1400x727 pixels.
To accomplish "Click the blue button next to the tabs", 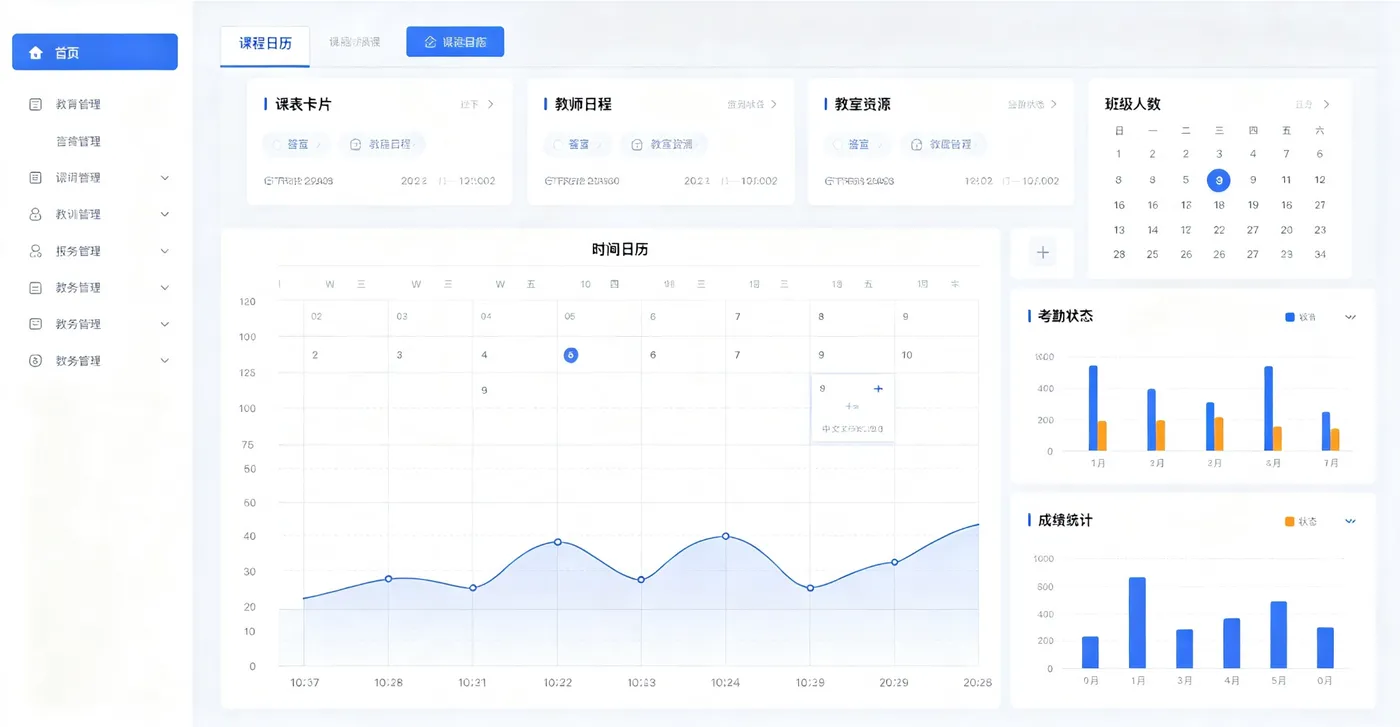I will [455, 42].
